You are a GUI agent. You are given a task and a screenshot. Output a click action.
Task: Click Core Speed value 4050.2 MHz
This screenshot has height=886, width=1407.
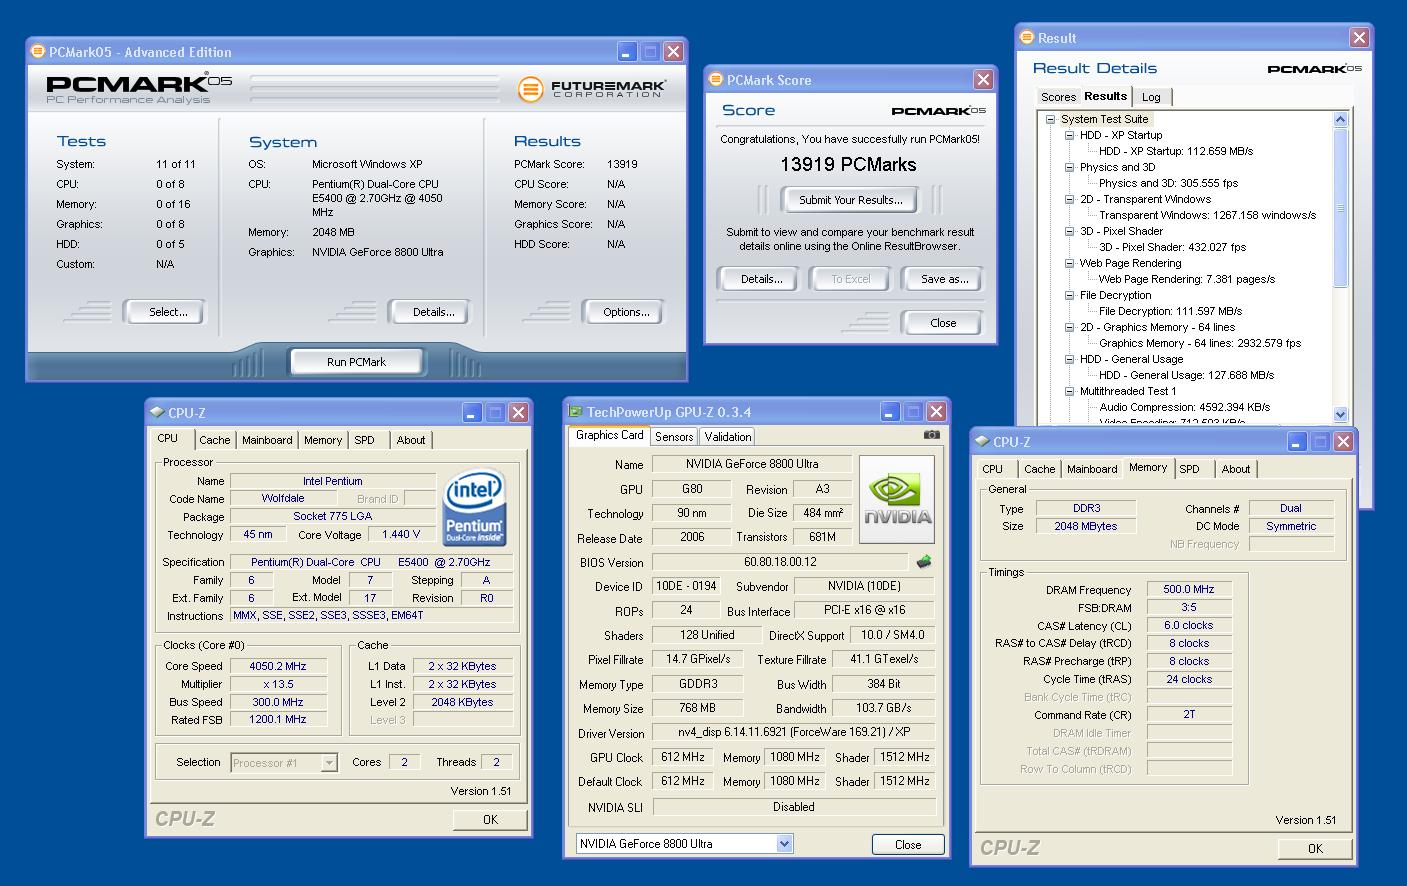point(278,666)
